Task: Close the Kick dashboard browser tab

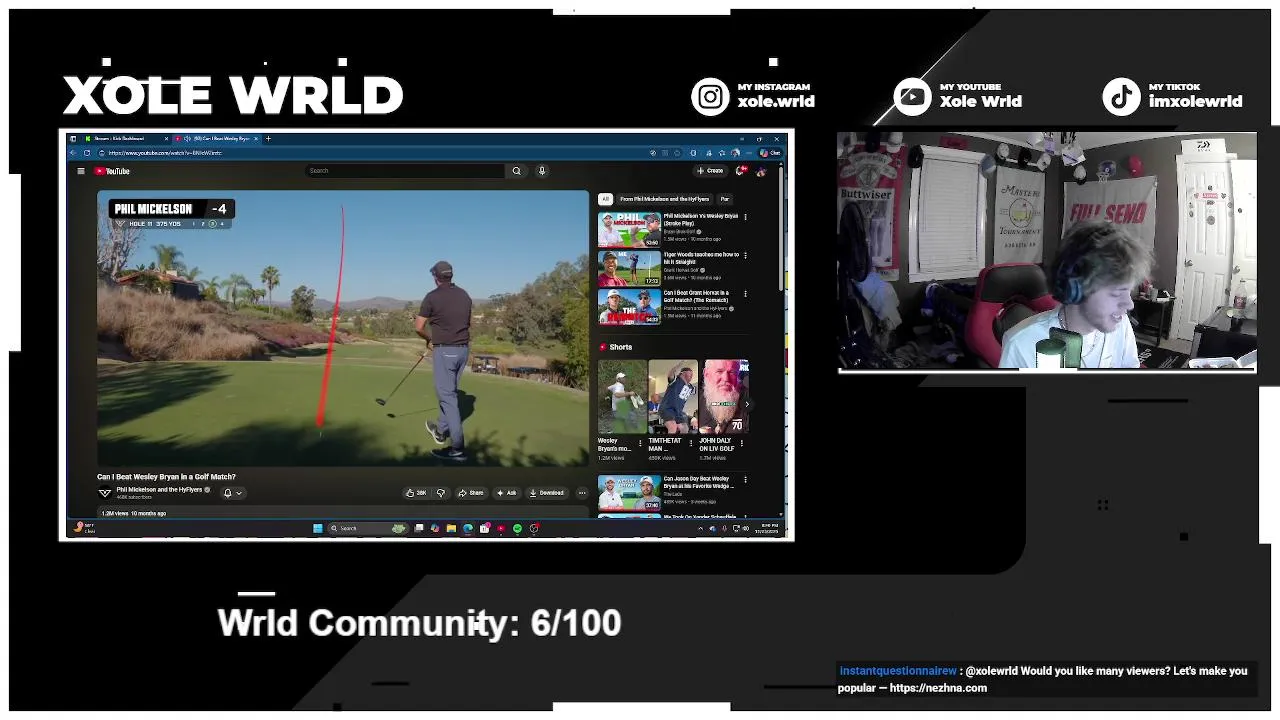Action: 167,138
